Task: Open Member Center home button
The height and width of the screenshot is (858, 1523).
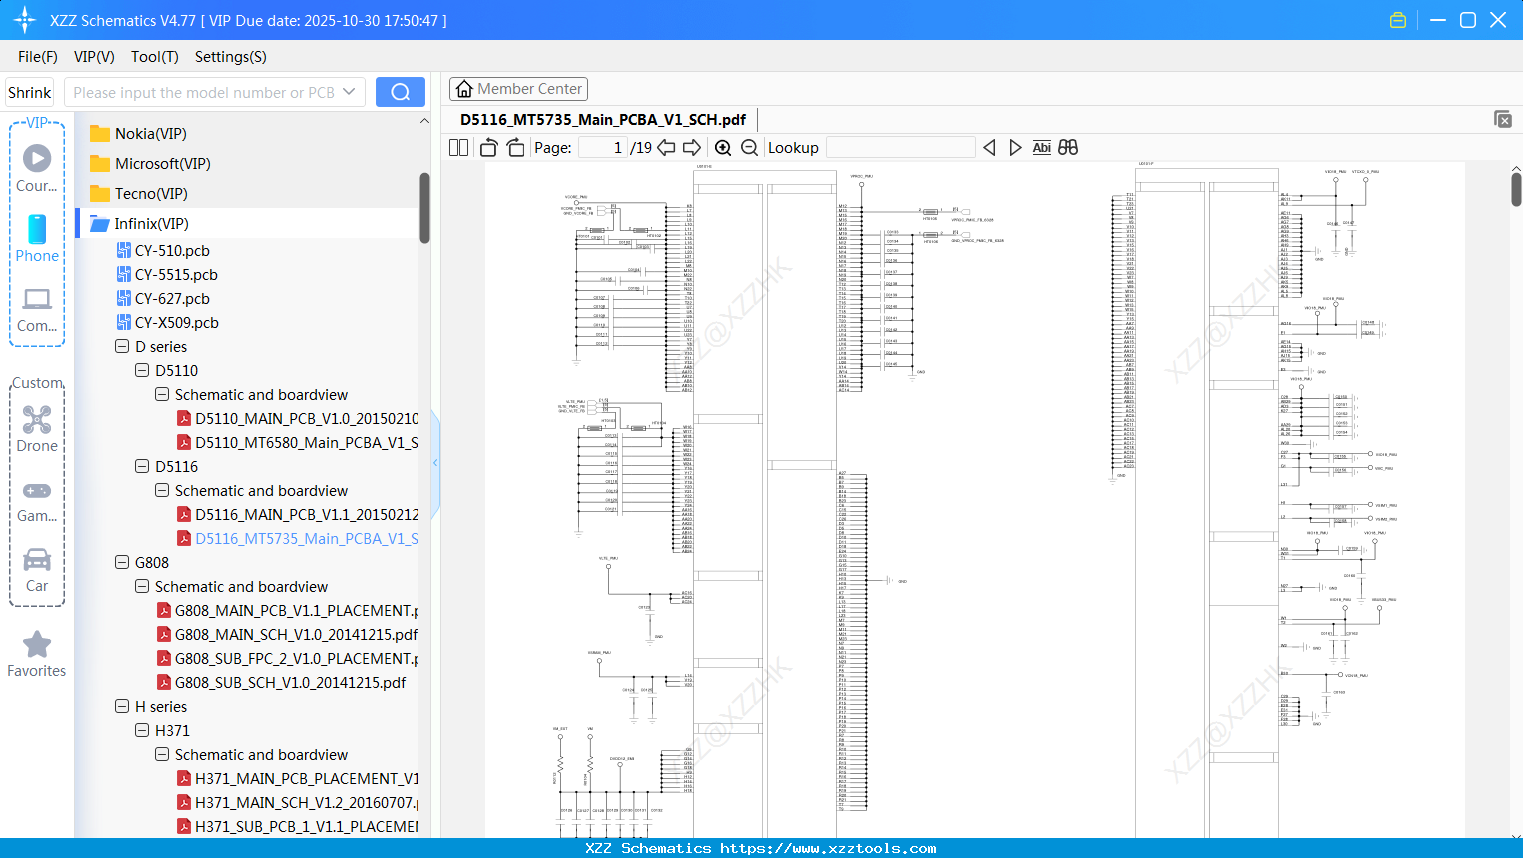Action: [518, 89]
